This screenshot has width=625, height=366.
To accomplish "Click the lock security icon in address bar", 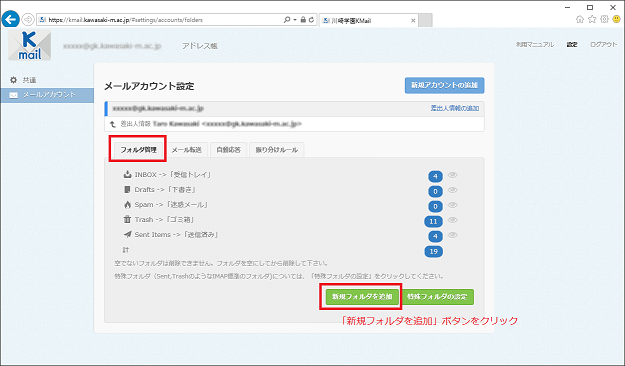I will tap(303, 20).
